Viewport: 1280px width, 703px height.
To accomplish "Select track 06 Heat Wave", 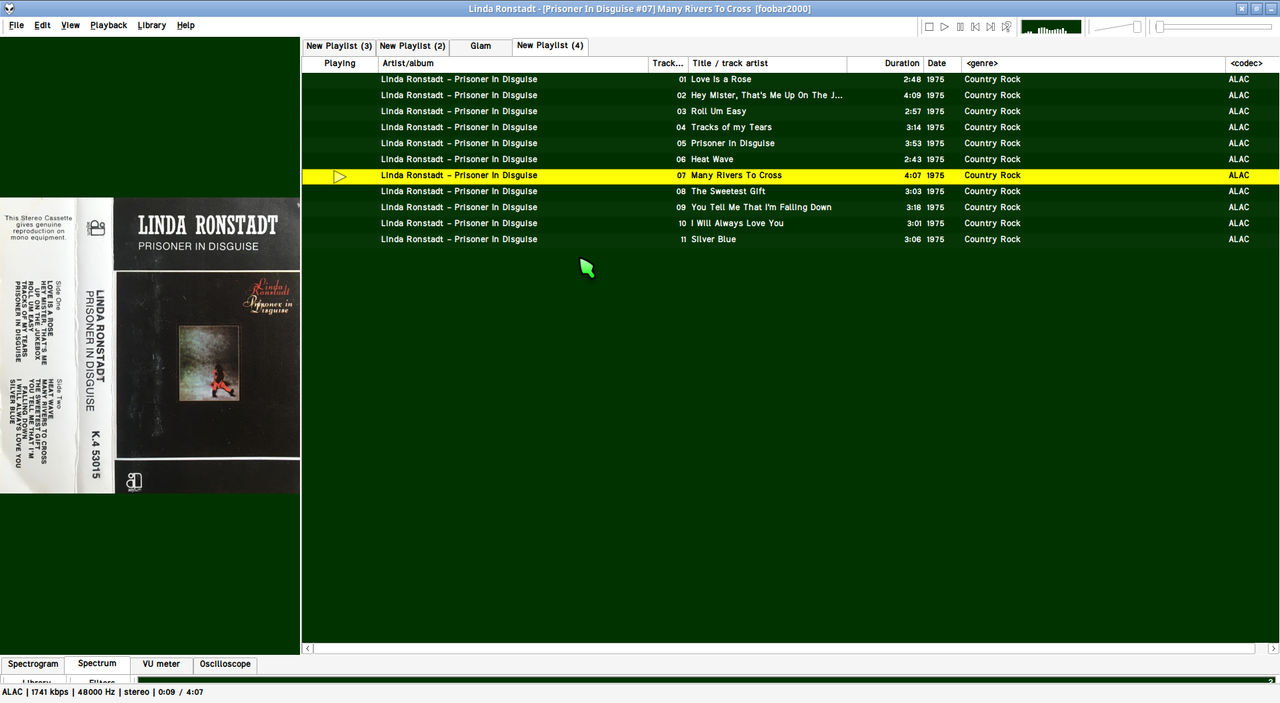I will pos(790,160).
